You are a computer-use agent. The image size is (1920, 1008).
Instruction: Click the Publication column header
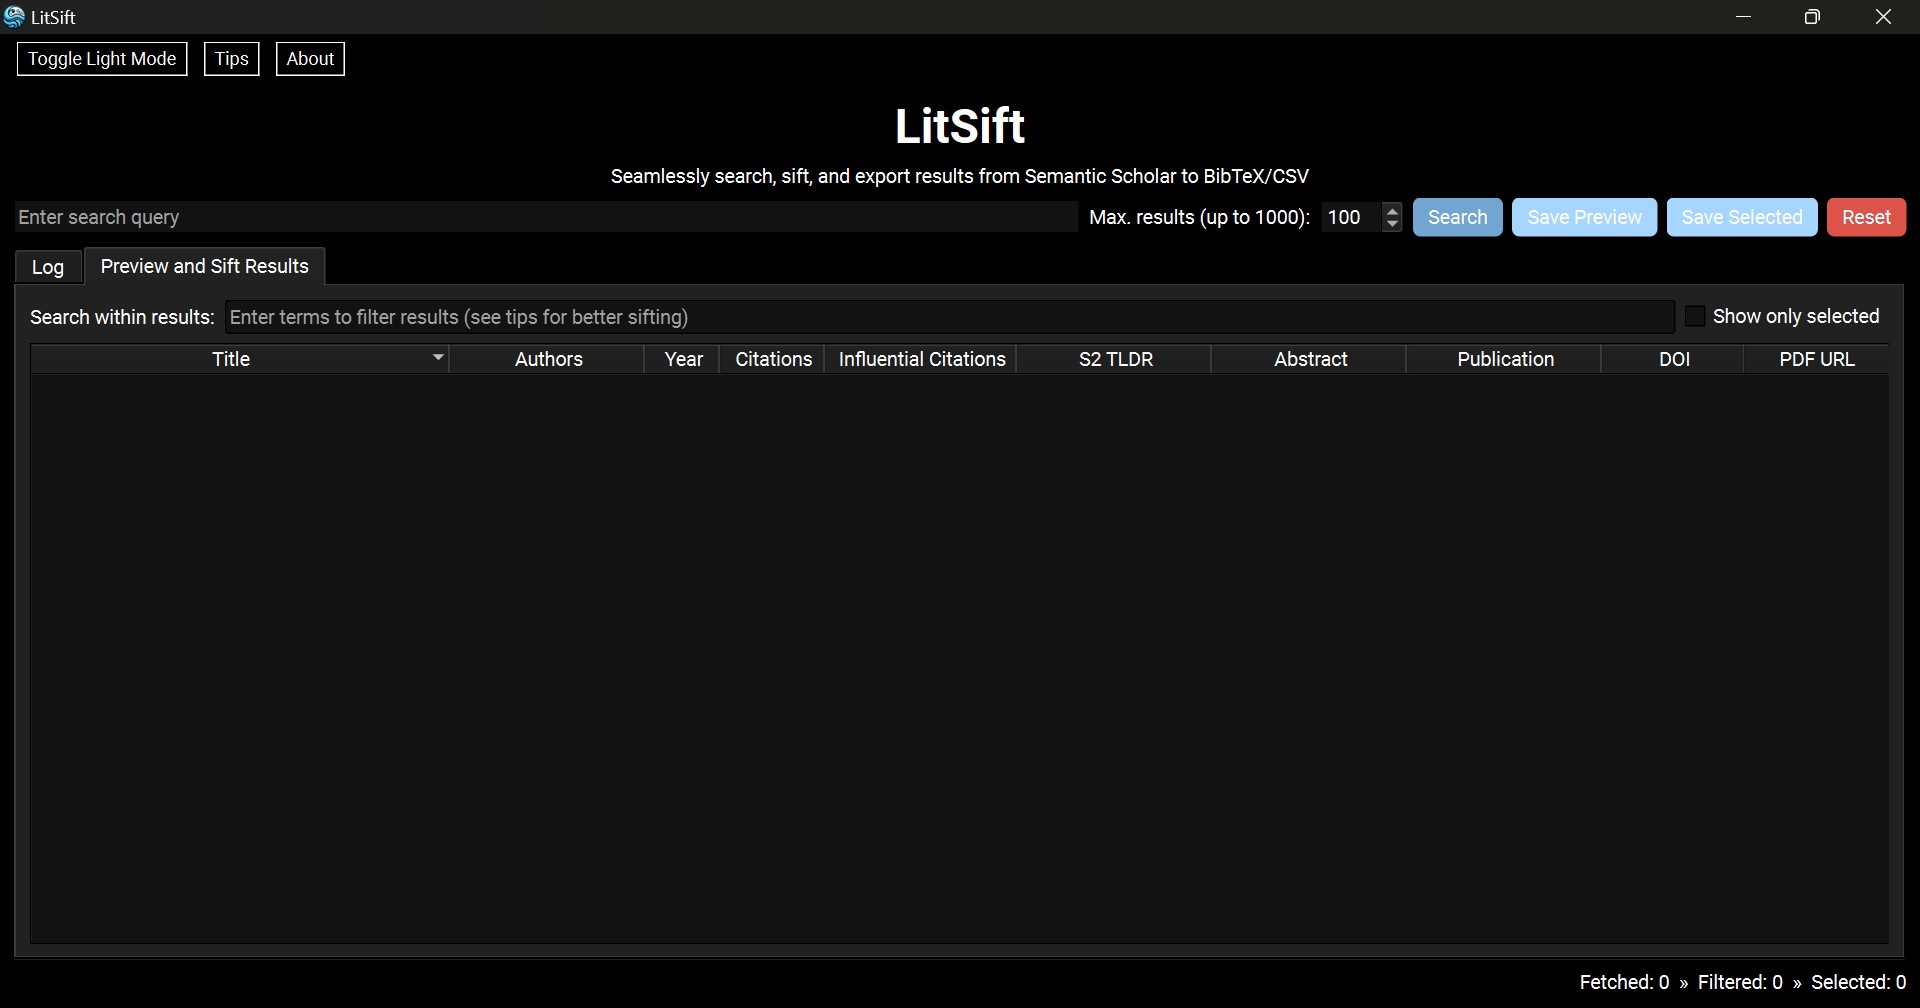(1505, 359)
